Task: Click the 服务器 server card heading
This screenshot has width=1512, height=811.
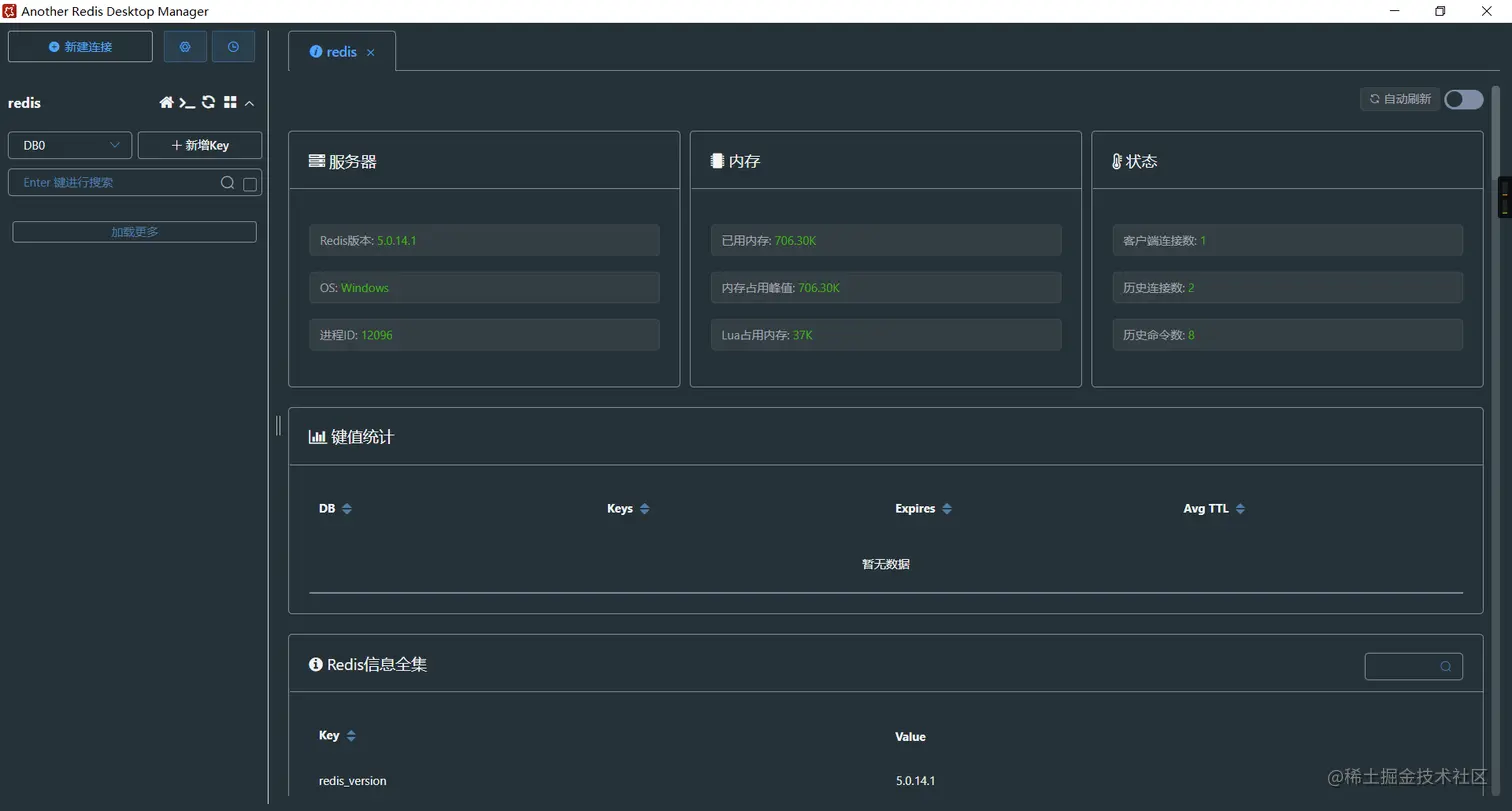Action: (x=343, y=161)
